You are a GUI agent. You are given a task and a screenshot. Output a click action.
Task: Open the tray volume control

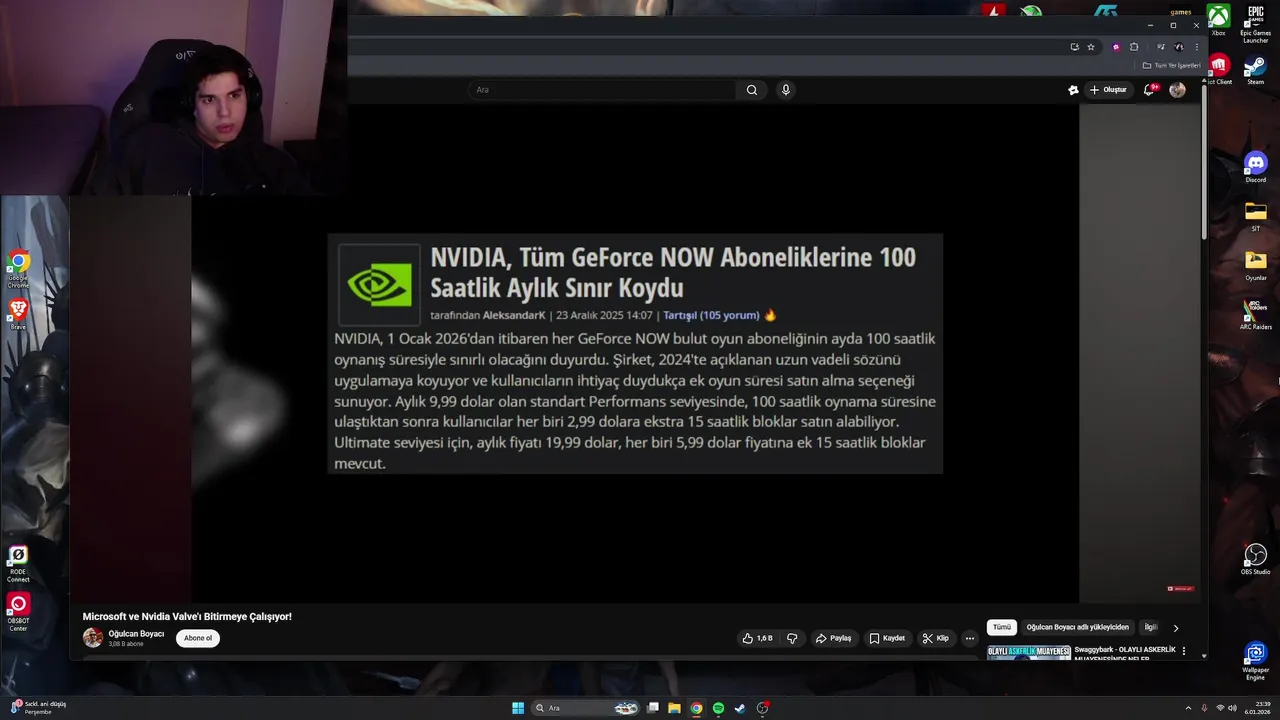(x=1232, y=708)
